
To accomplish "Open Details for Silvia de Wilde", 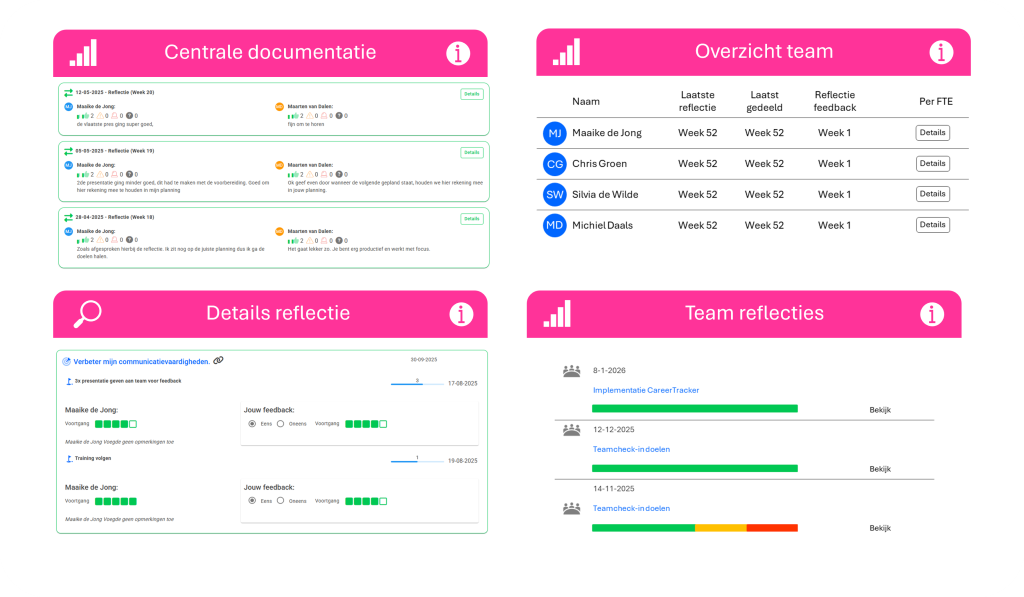I will tap(931, 194).
